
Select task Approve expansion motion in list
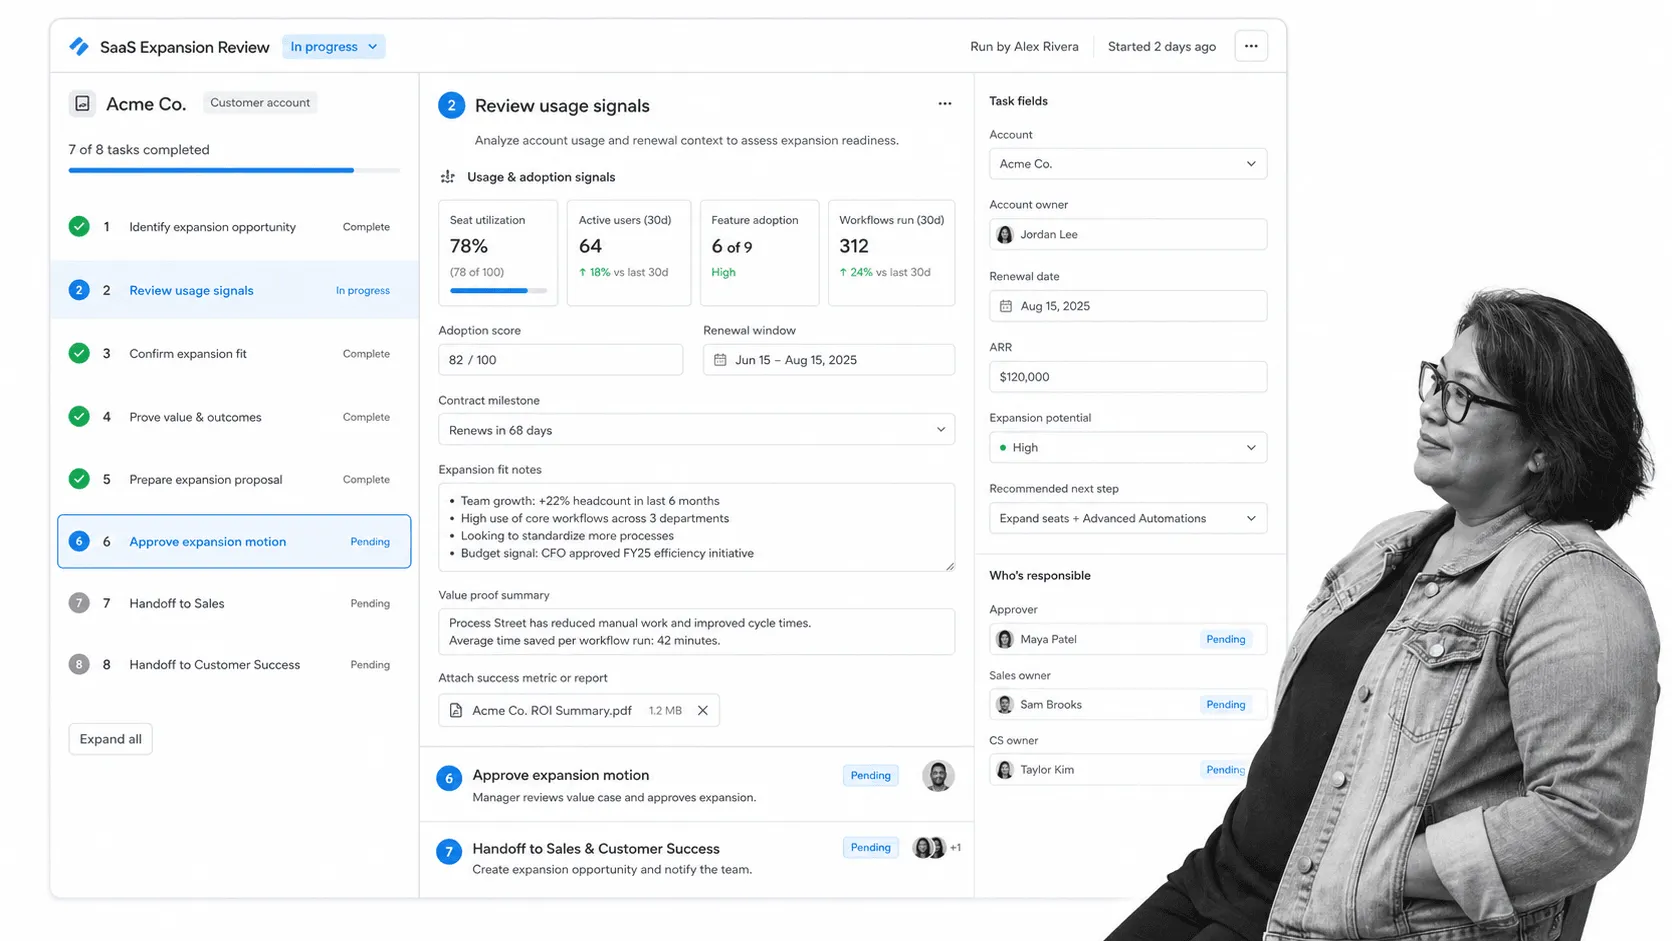coord(234,541)
